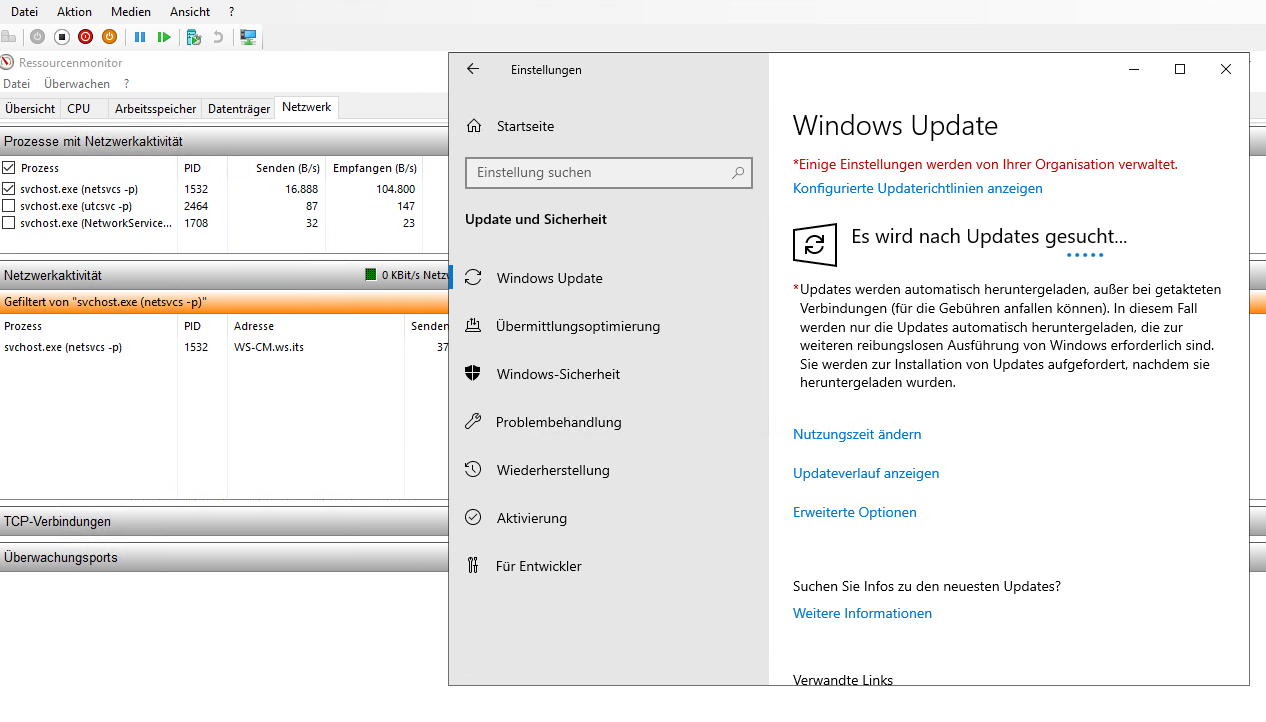Image resolution: width=1266 pixels, height=722 pixels.
Task: Click the Ctrl+Alt+Del toolbar icon
Action: pos(8,37)
